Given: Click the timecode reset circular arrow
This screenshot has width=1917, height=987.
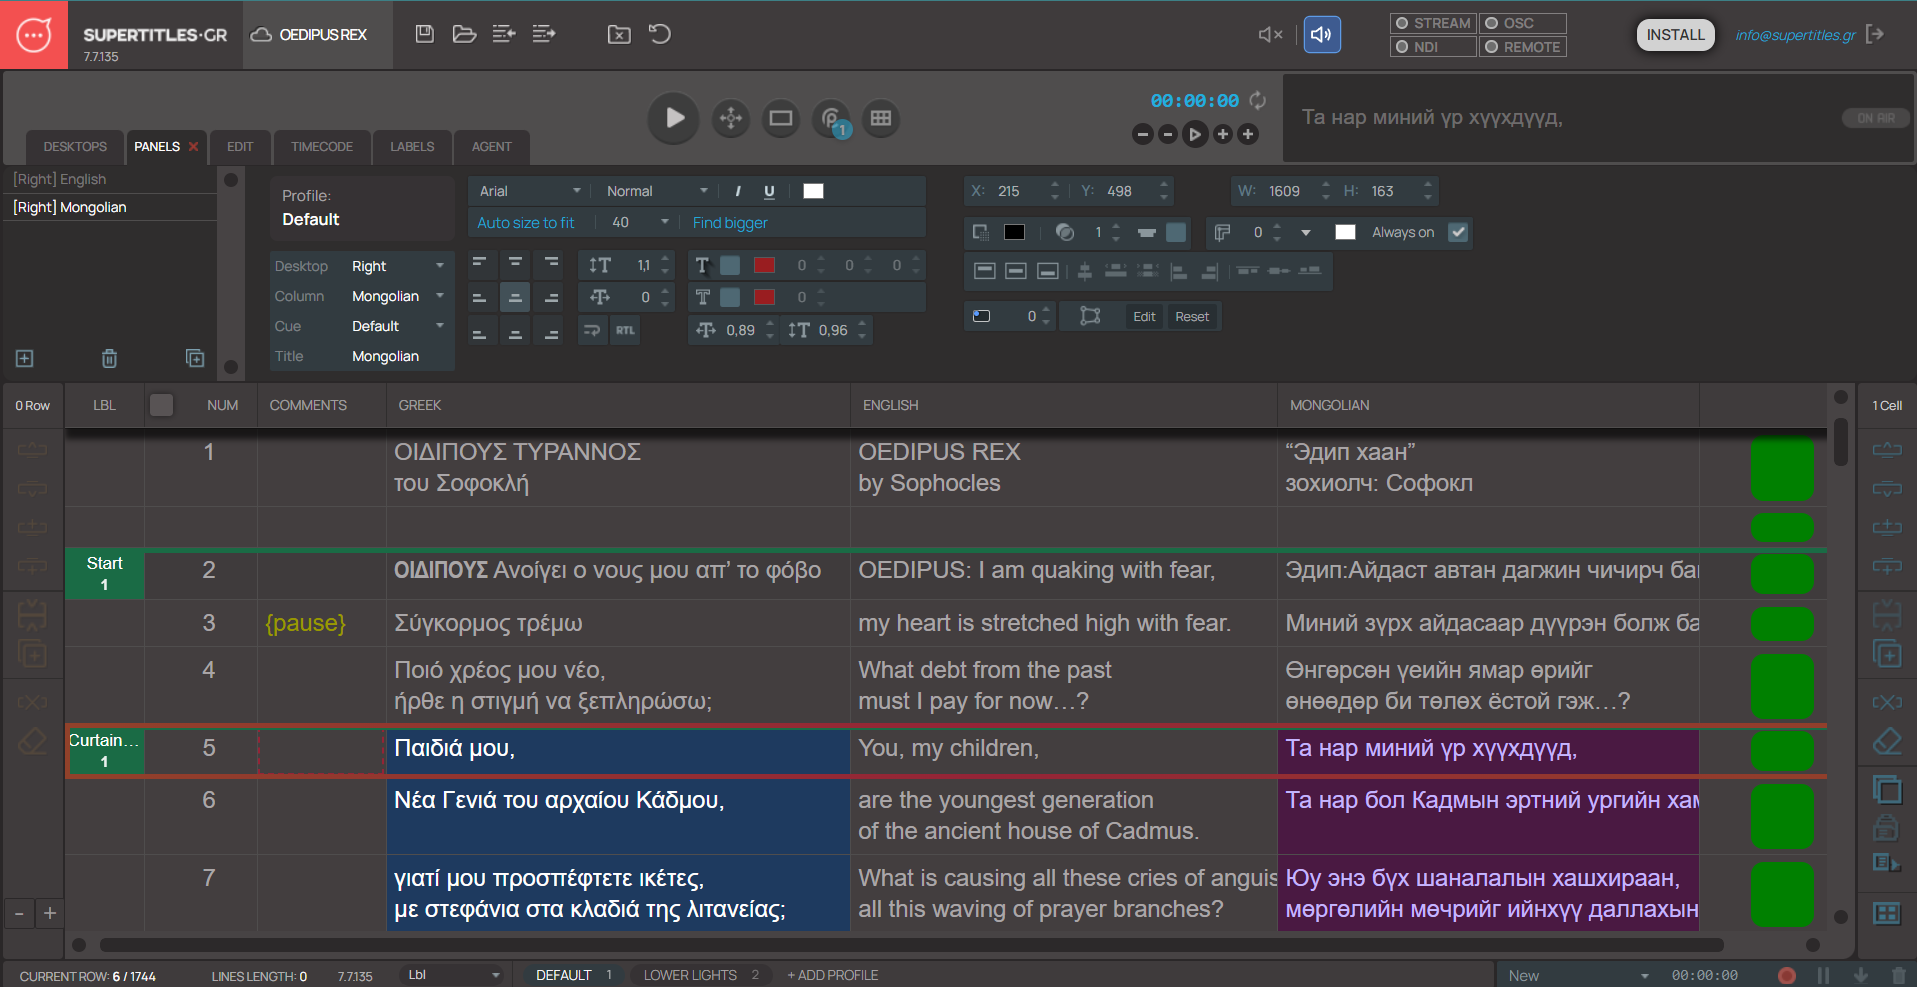Looking at the screenshot, I should 1258,100.
